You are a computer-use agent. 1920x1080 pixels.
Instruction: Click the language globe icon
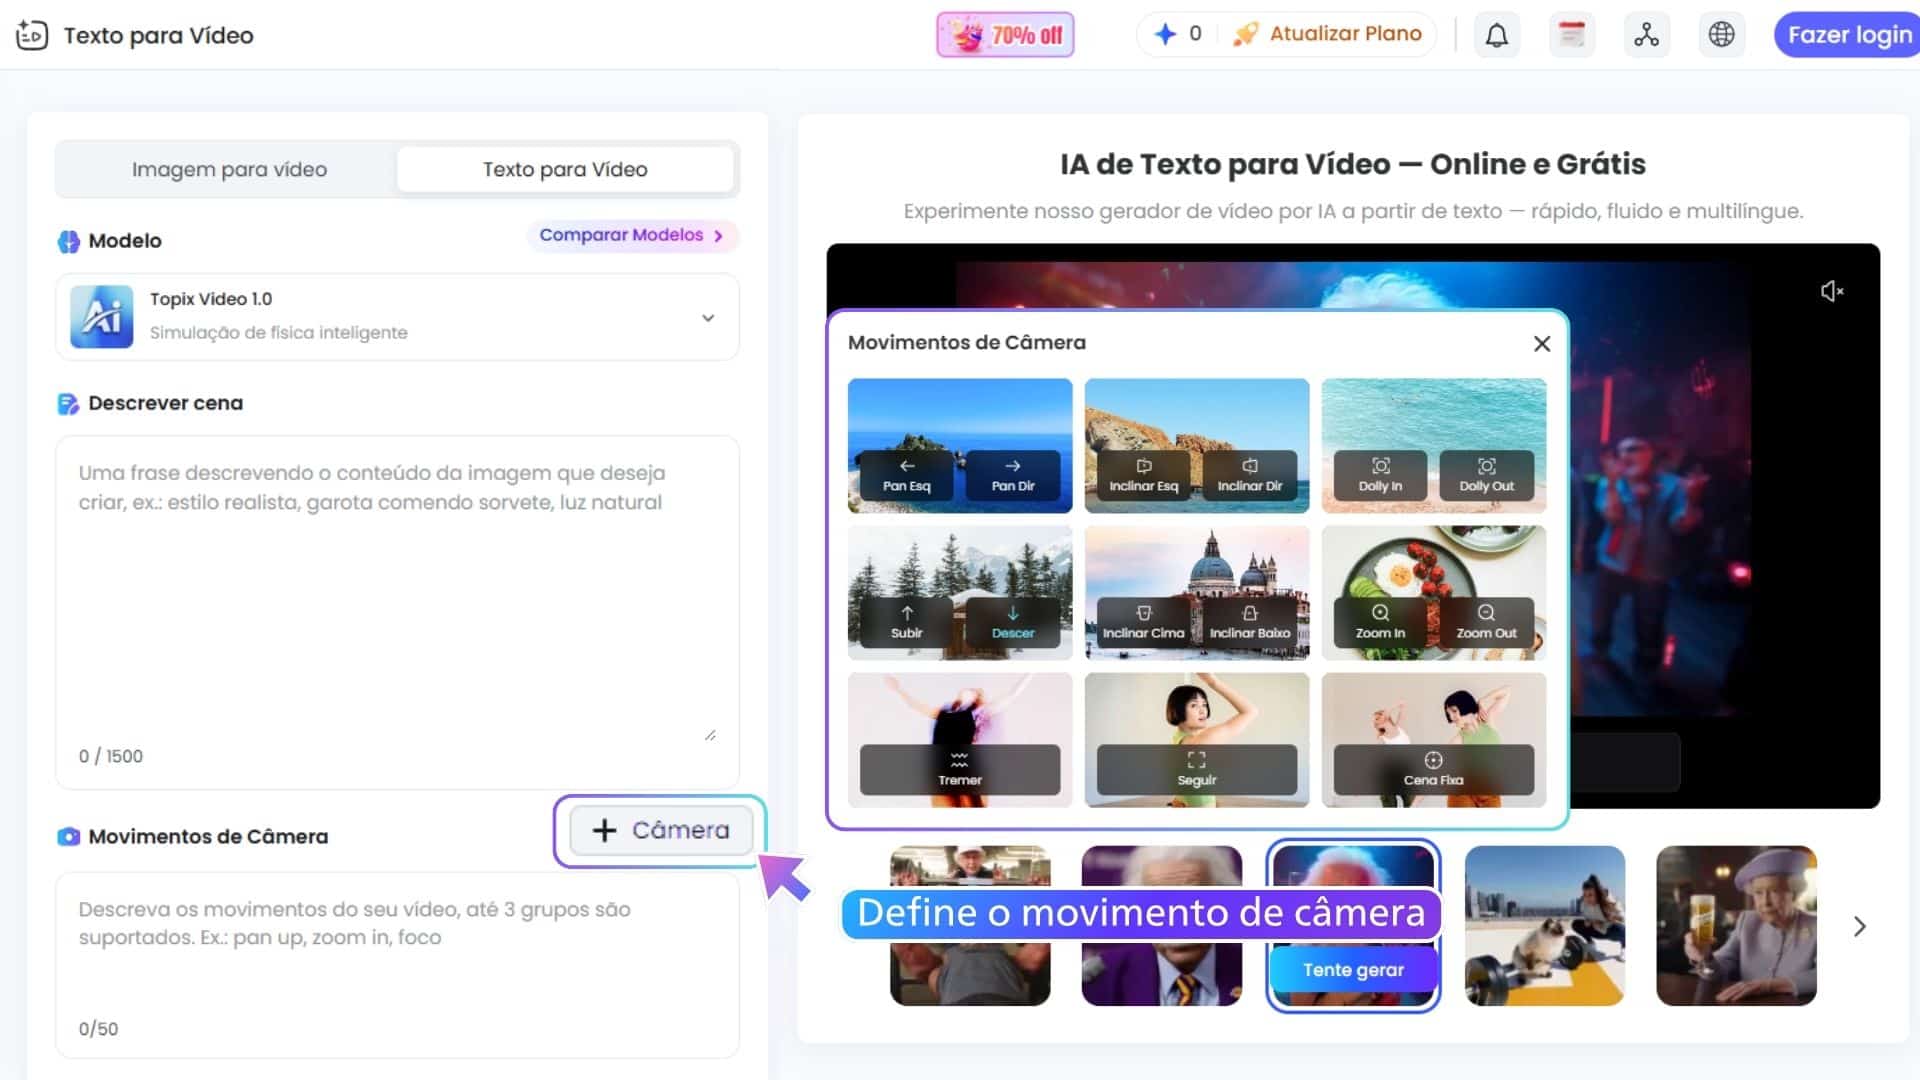click(1721, 34)
